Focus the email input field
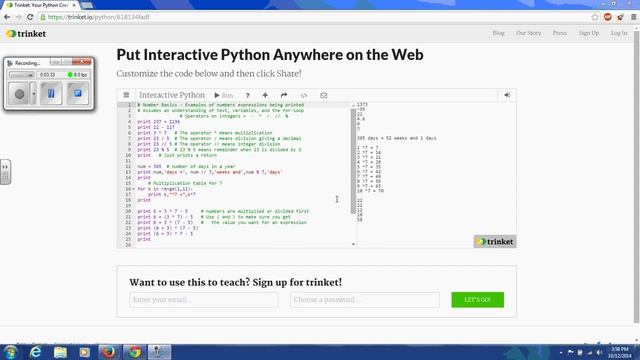 coord(204,300)
